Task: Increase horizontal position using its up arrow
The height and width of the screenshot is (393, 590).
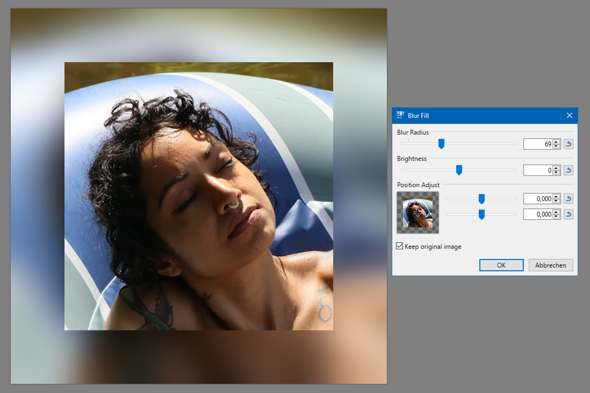Action: click(556, 196)
